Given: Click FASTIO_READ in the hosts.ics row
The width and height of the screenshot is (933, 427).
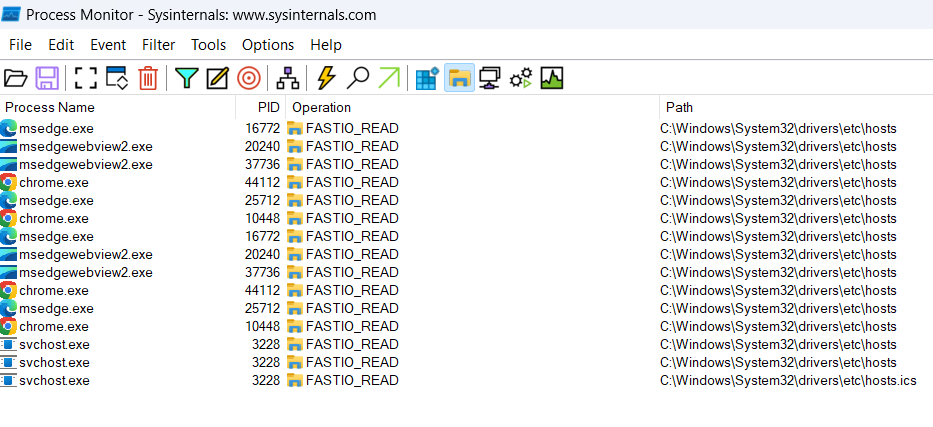Looking at the screenshot, I should [x=352, y=381].
